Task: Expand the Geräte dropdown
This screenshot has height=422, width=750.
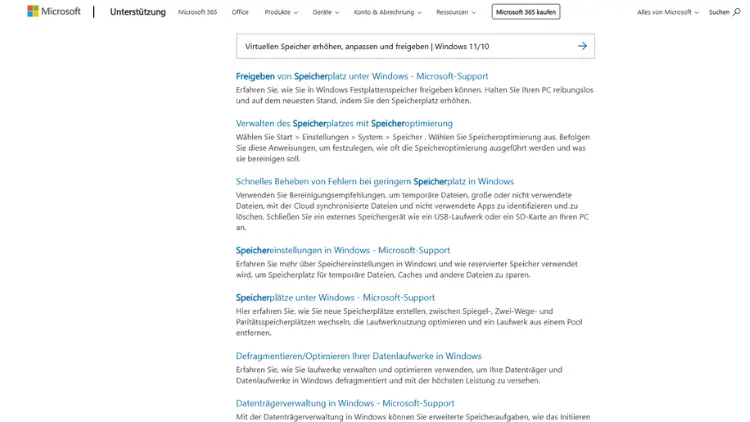Action: click(x=326, y=12)
